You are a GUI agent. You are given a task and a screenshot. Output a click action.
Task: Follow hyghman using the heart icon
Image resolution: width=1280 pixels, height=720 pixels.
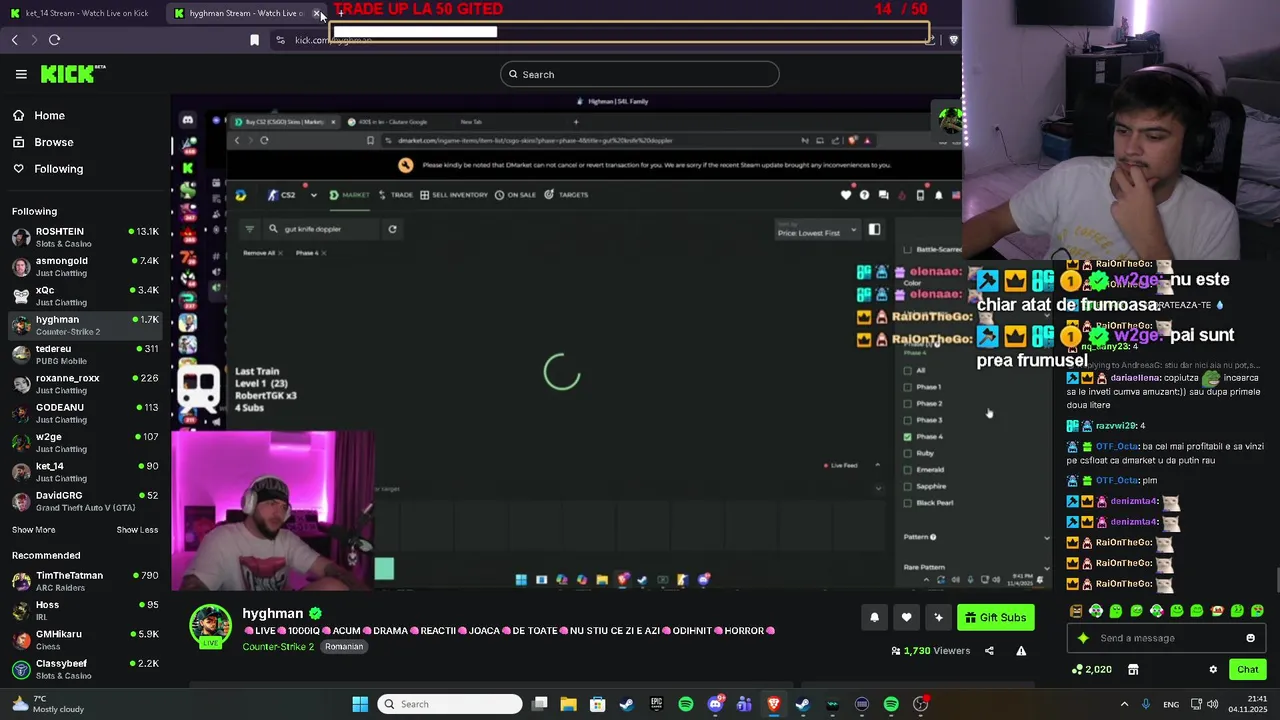coord(906,617)
